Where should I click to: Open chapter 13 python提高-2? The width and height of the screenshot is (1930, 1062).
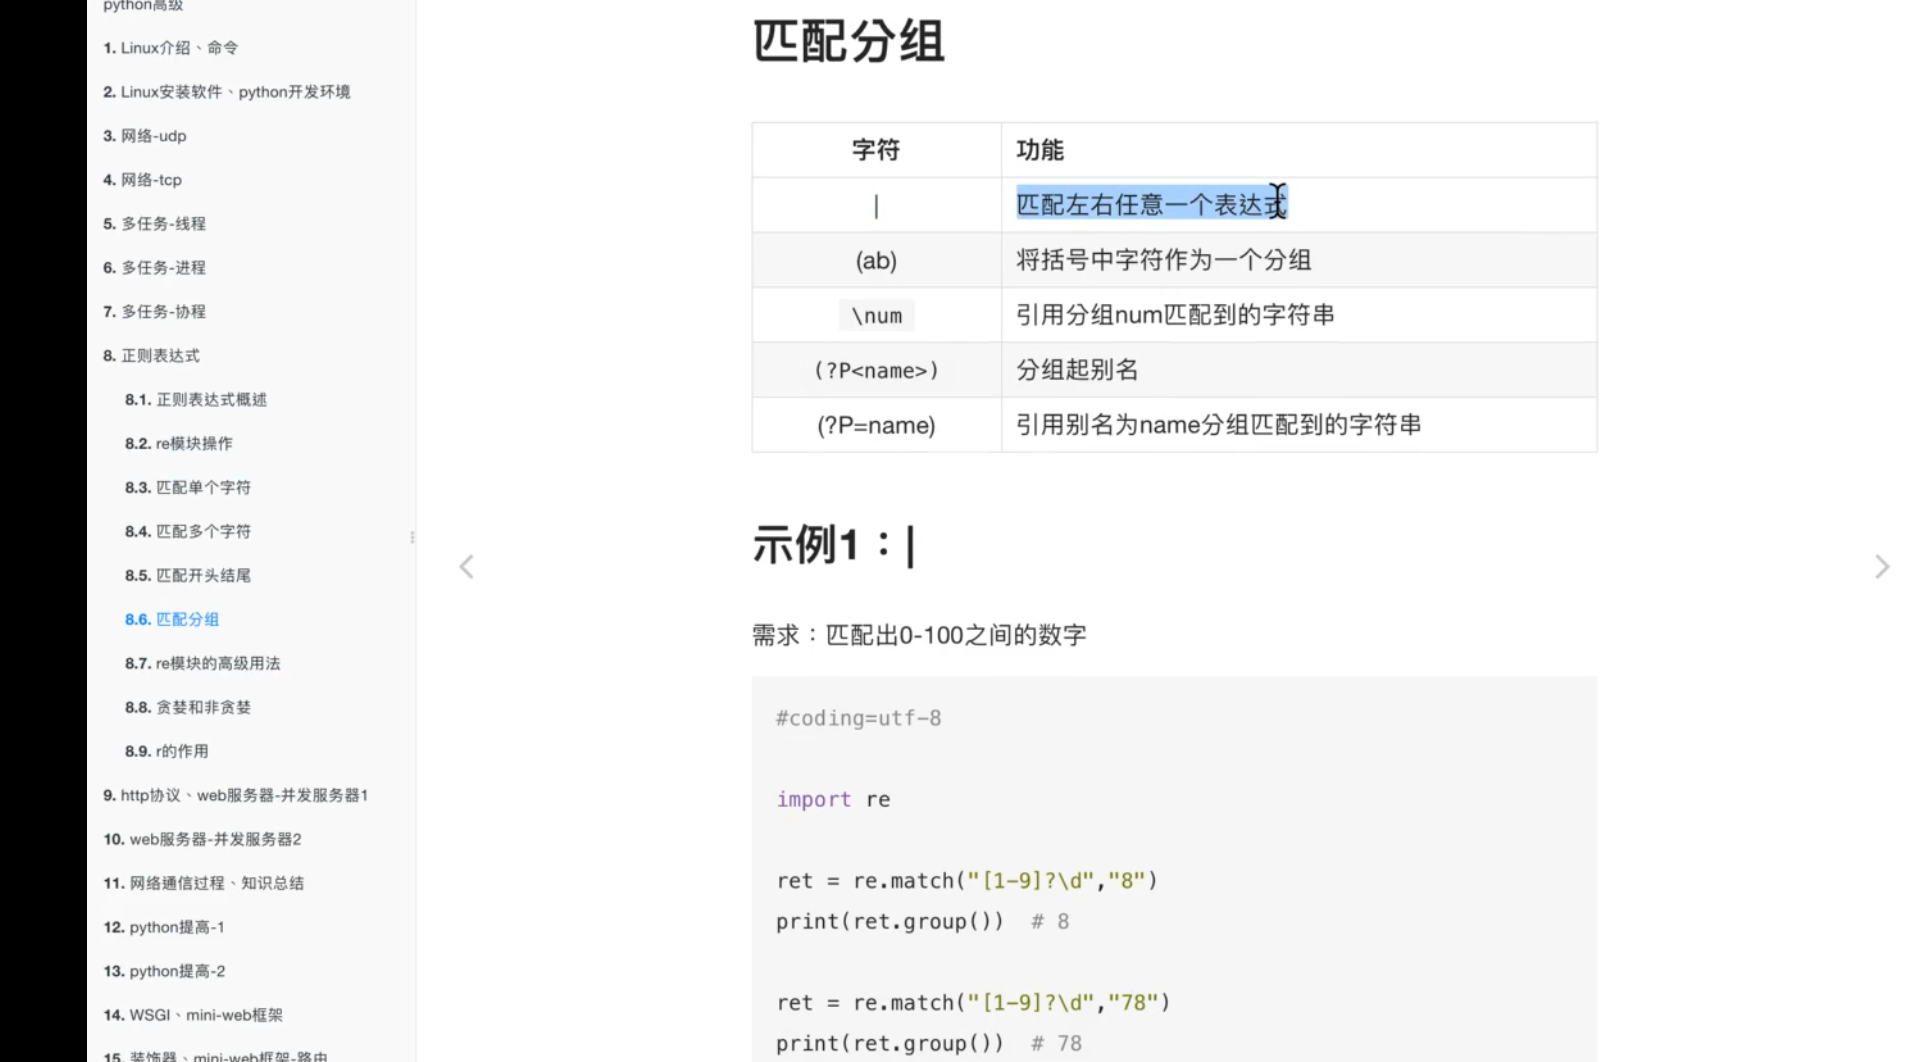click(x=164, y=972)
